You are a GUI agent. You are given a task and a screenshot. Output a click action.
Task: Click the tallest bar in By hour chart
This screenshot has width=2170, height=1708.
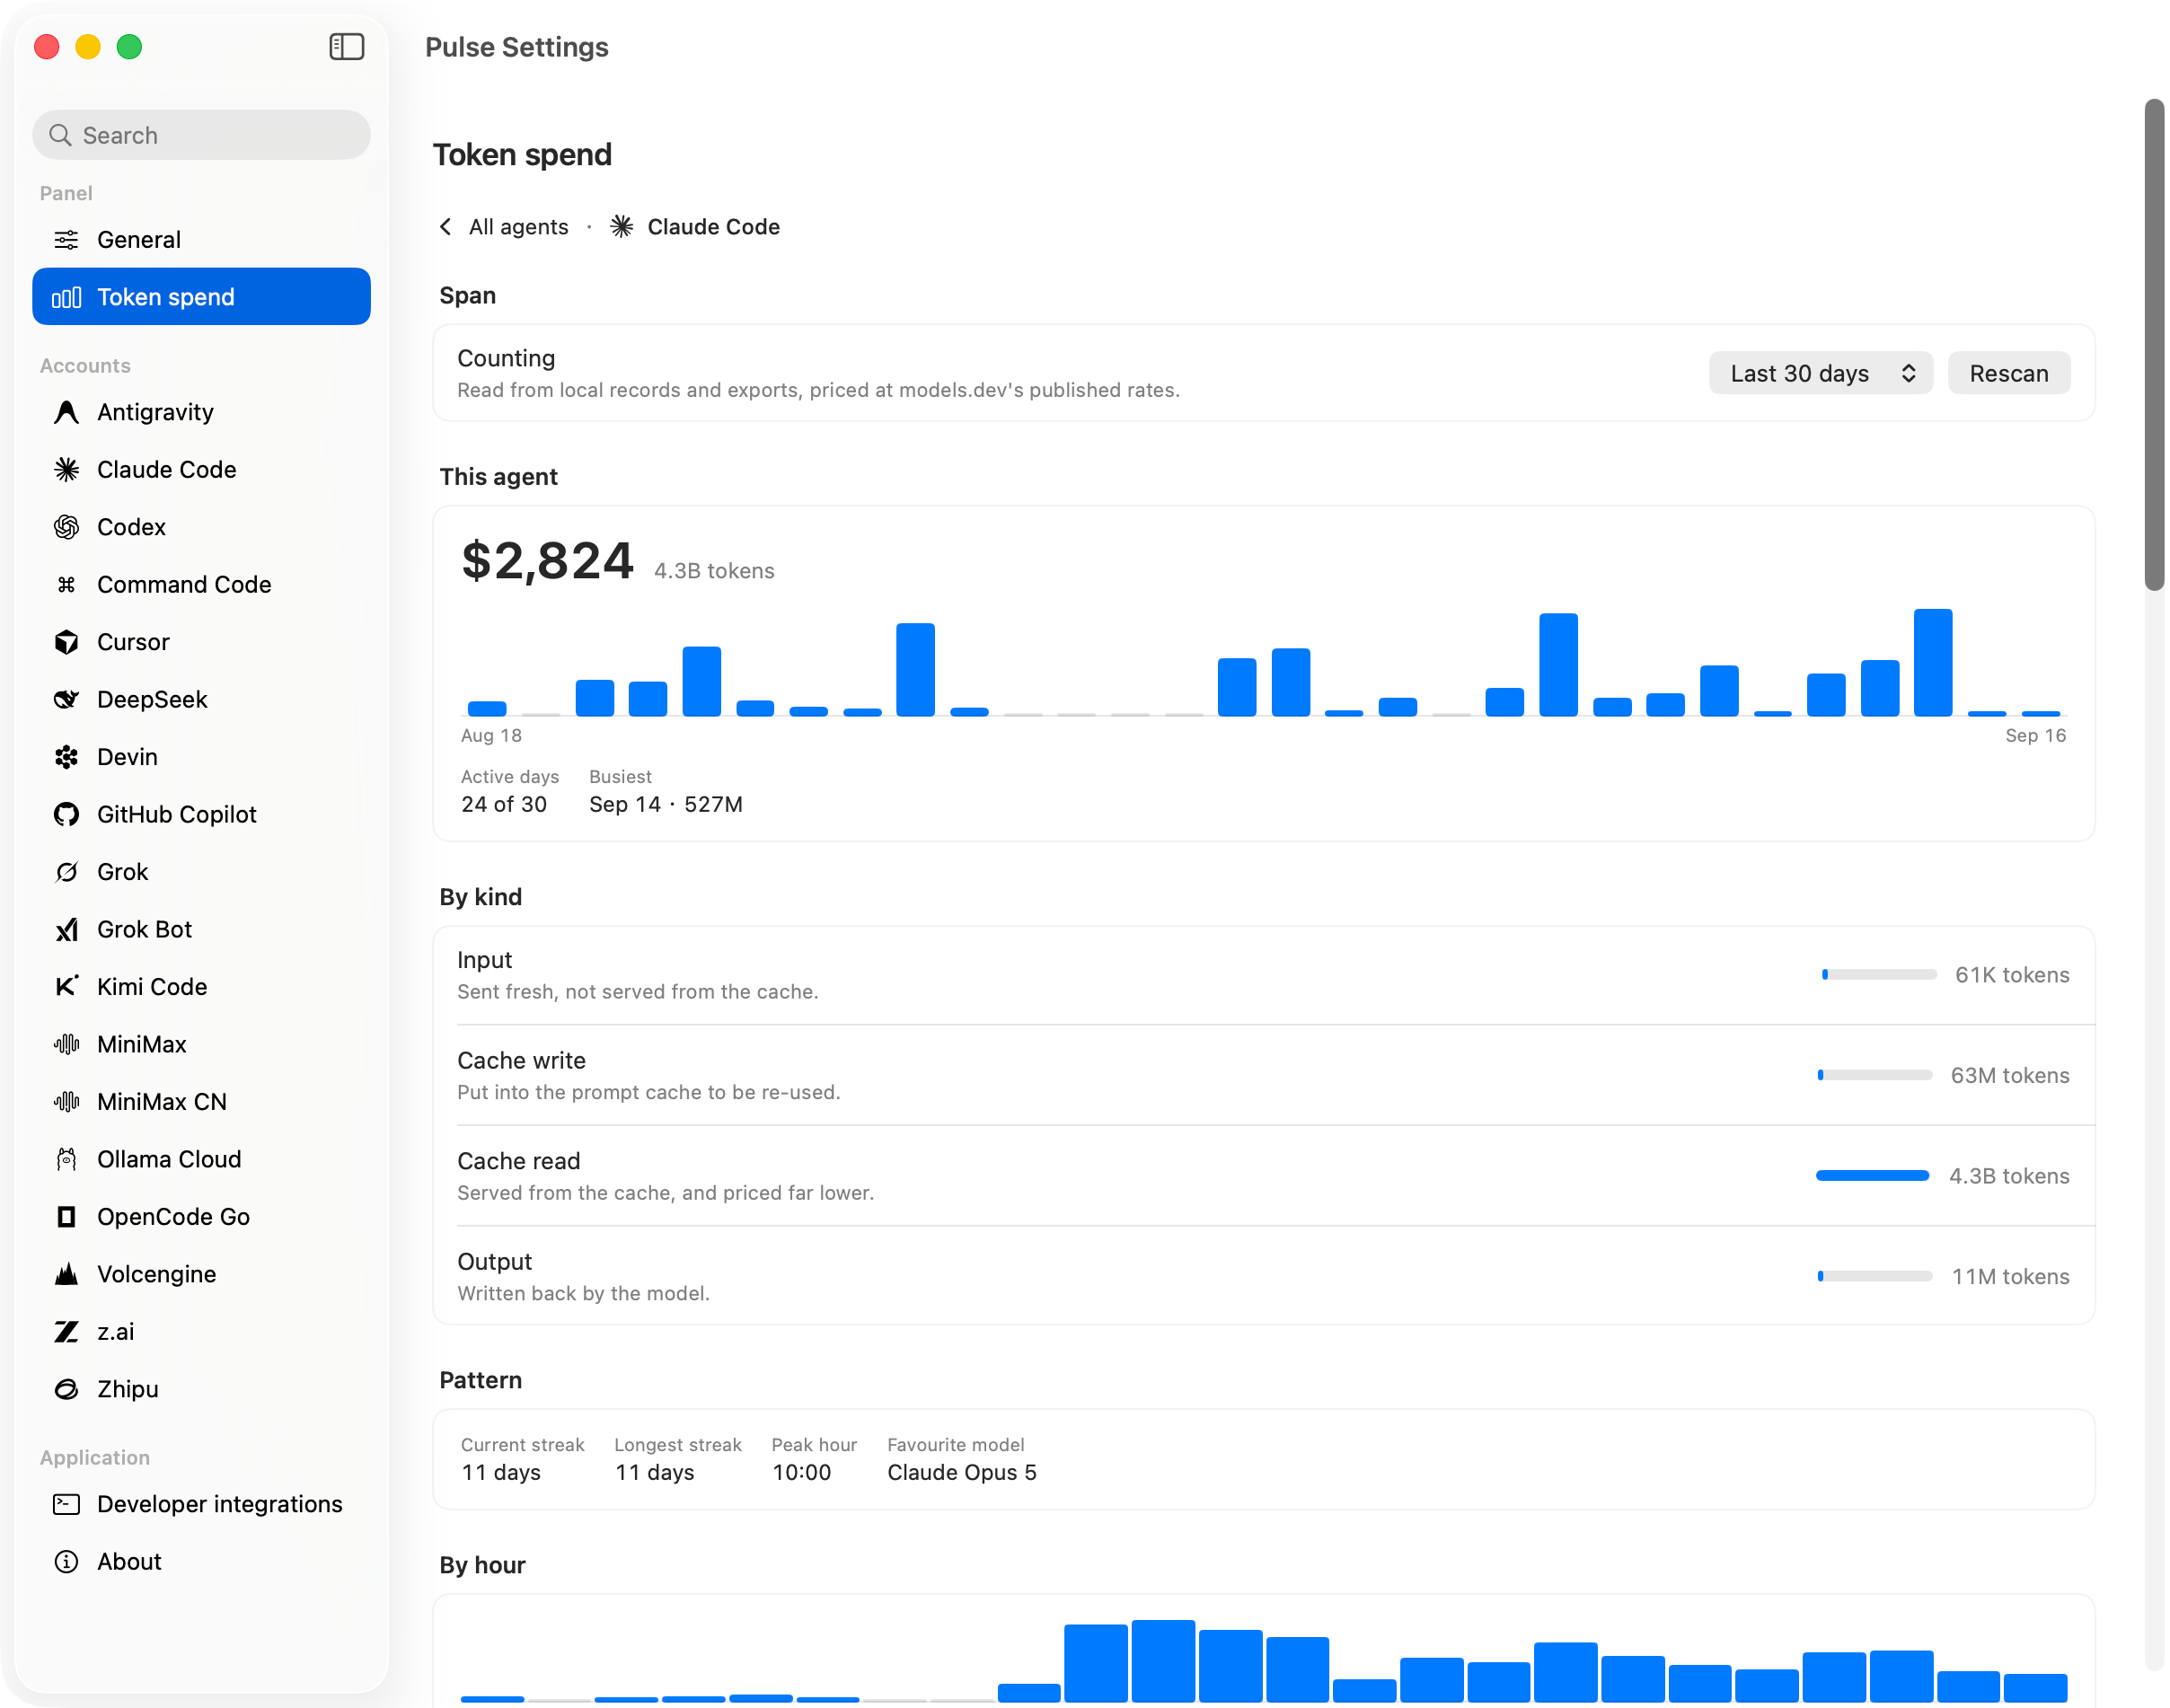pyautogui.click(x=1163, y=1660)
